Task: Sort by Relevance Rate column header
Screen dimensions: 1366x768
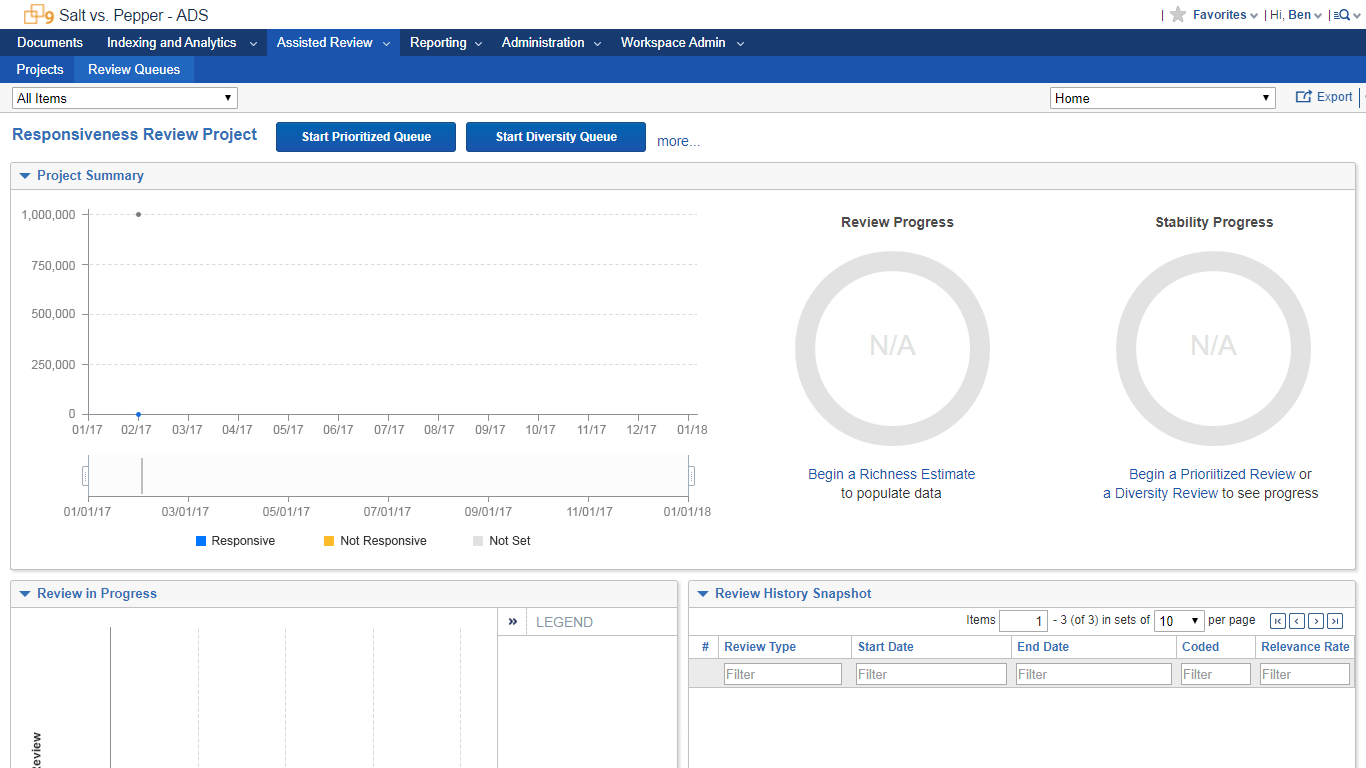Action: 1305,647
